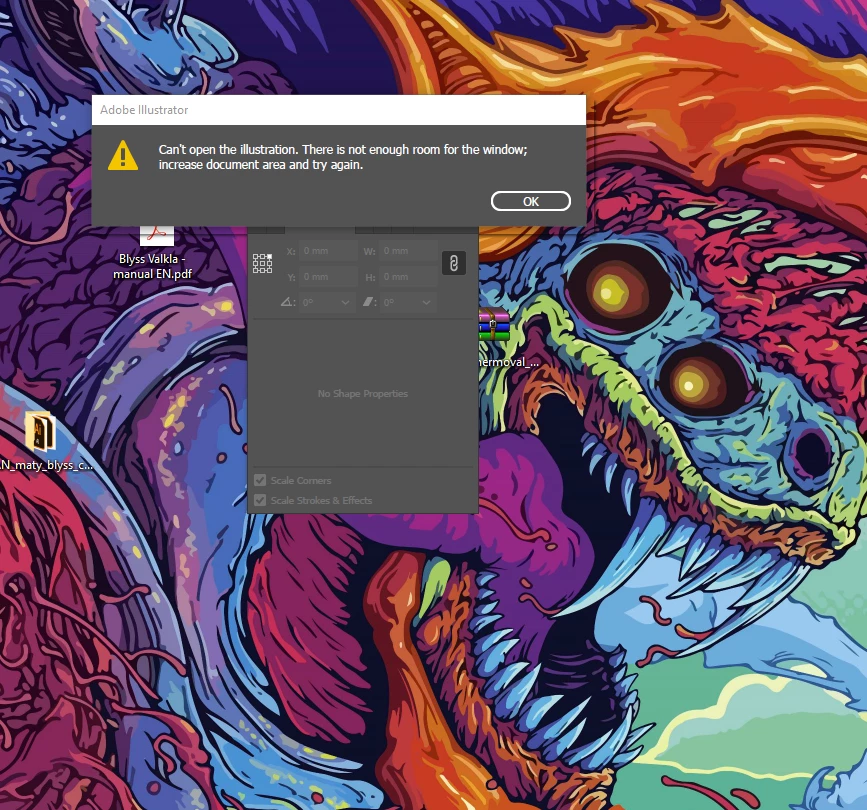
Task: Click the ermoval_... archive label
Action: click(509, 362)
